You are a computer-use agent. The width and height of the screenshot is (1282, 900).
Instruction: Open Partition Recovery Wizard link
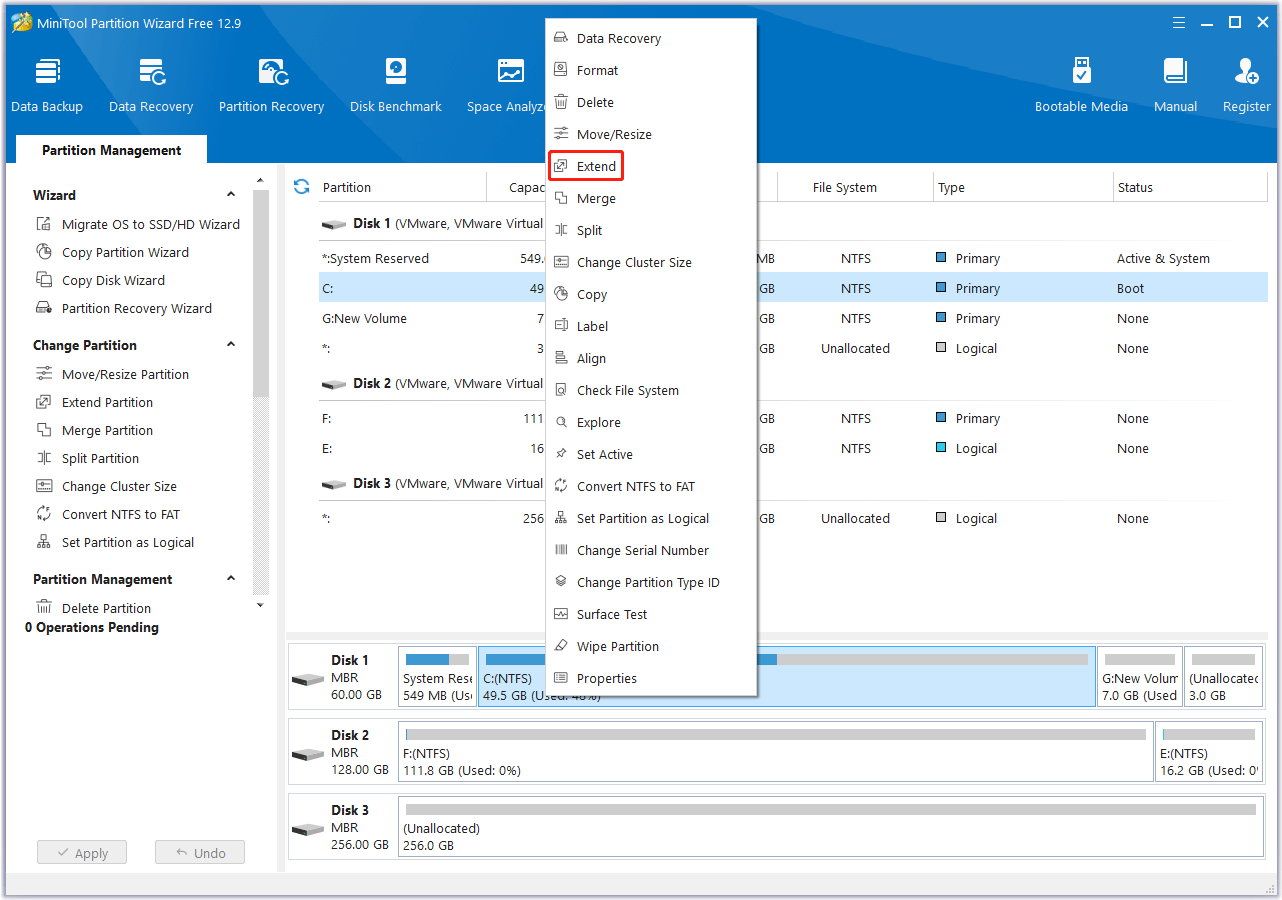137,308
